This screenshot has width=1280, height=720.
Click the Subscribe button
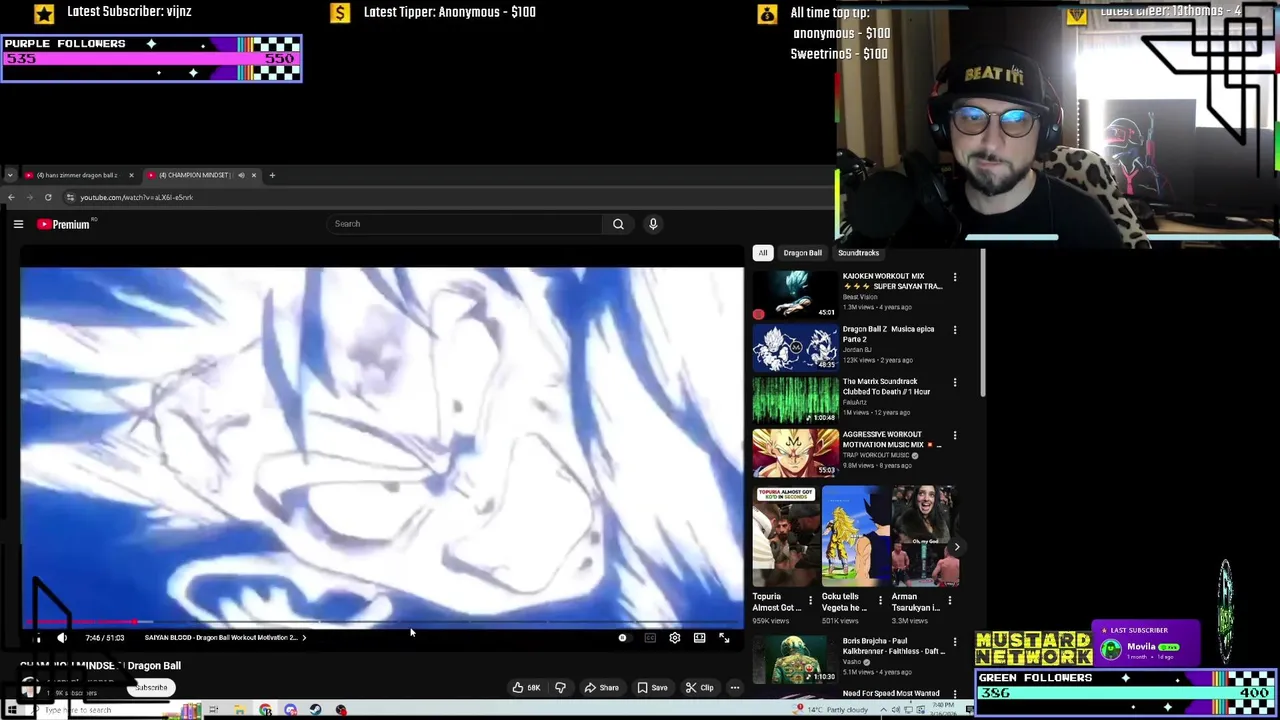pyautogui.click(x=151, y=688)
